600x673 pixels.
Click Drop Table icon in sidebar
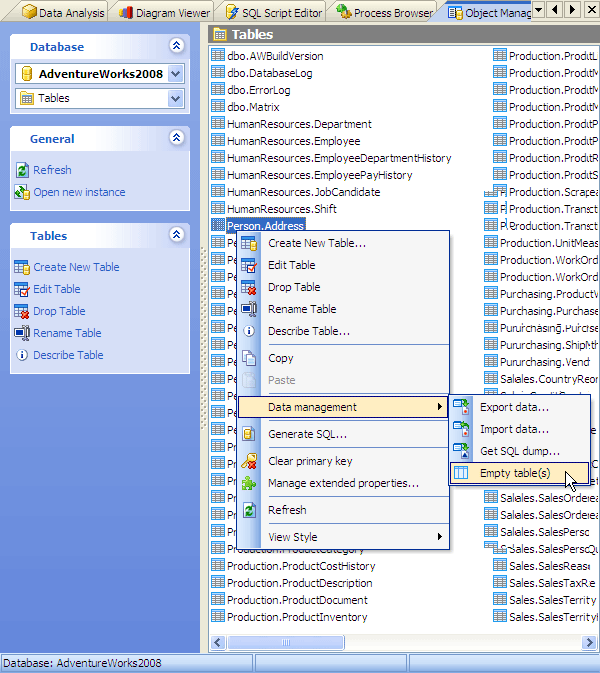pos(21,311)
